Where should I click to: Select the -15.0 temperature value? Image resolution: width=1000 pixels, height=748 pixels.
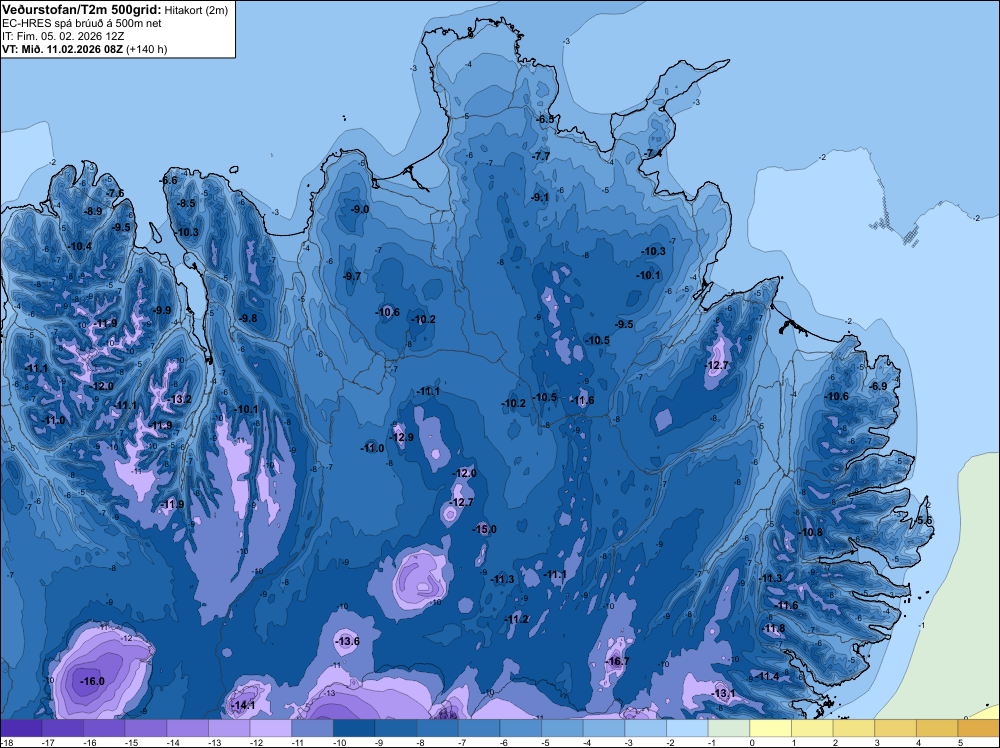pos(484,529)
